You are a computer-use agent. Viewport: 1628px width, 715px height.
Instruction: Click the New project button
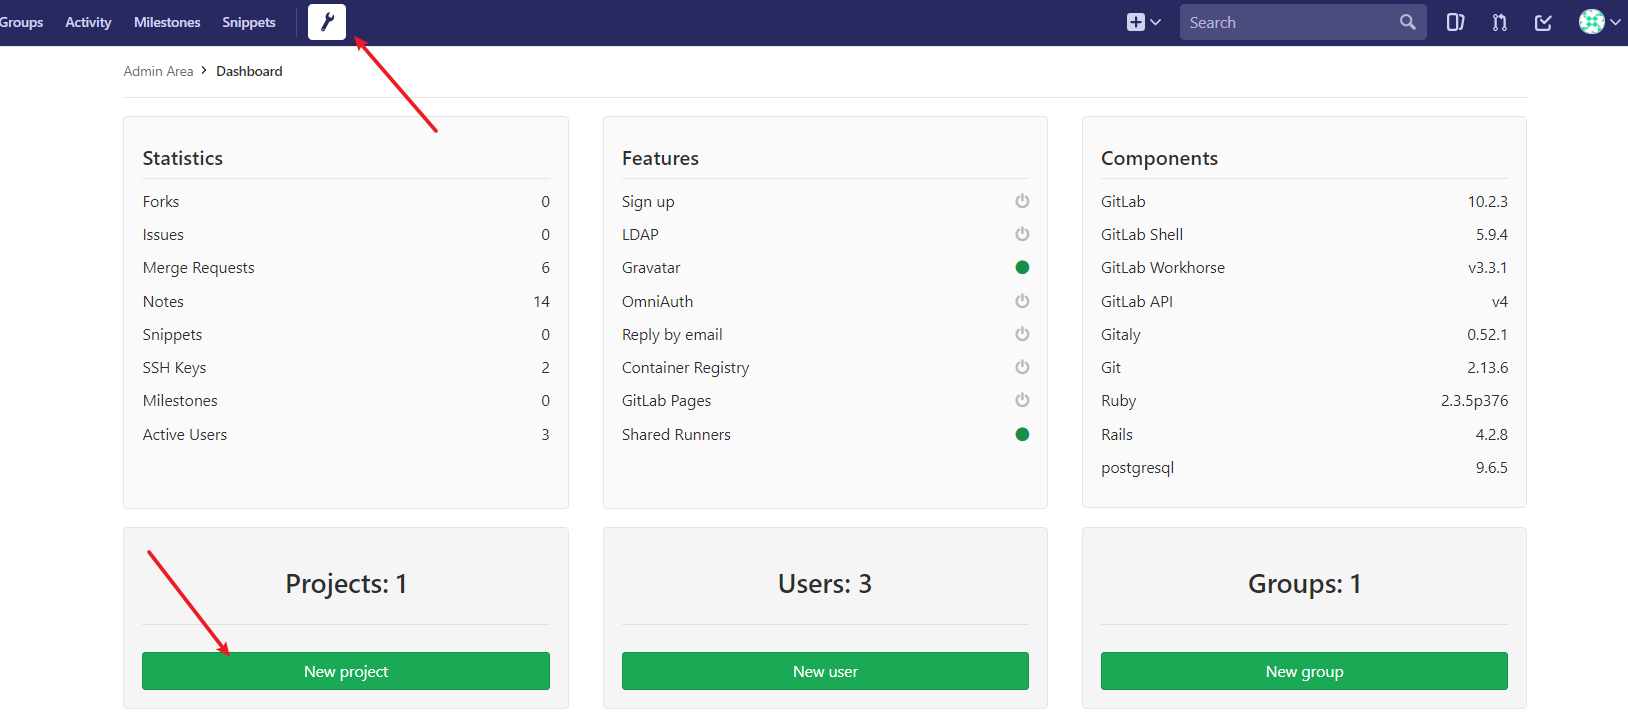346,671
